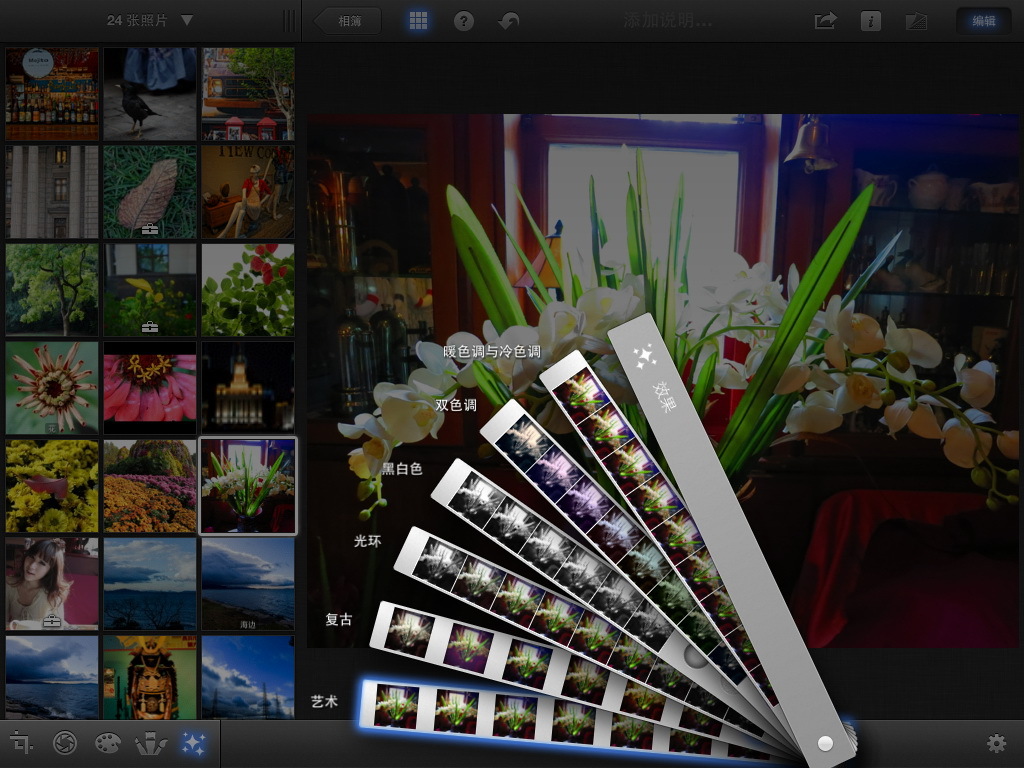
Task: Open the yellow chrysanthemums thumbnail
Action: click(x=52, y=486)
